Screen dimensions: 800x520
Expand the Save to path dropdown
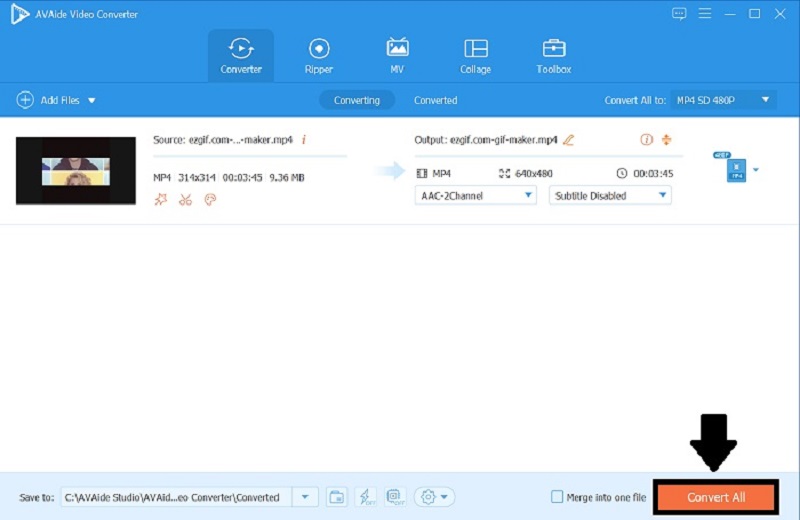tap(305, 497)
